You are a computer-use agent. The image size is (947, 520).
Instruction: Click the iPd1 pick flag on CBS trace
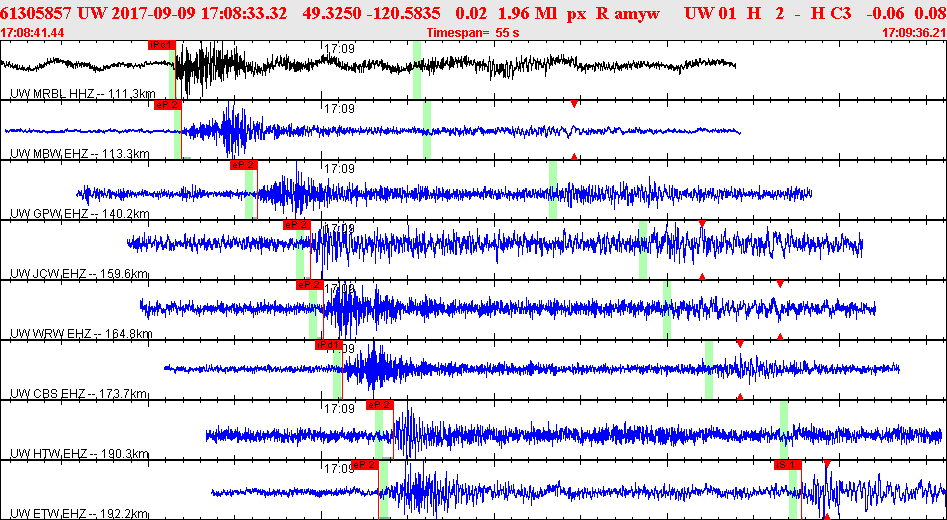pyautogui.click(x=329, y=345)
